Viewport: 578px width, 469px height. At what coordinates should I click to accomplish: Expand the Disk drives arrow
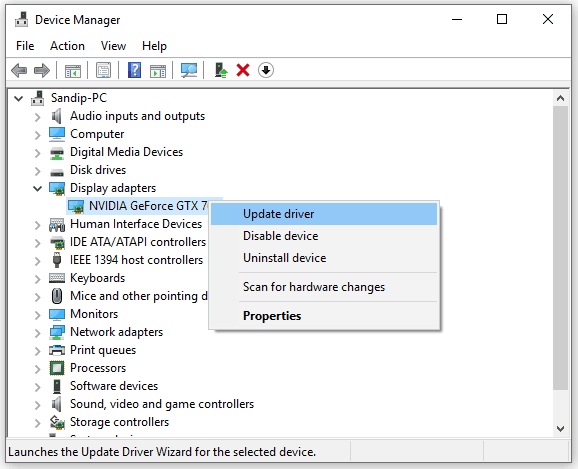pos(37,171)
